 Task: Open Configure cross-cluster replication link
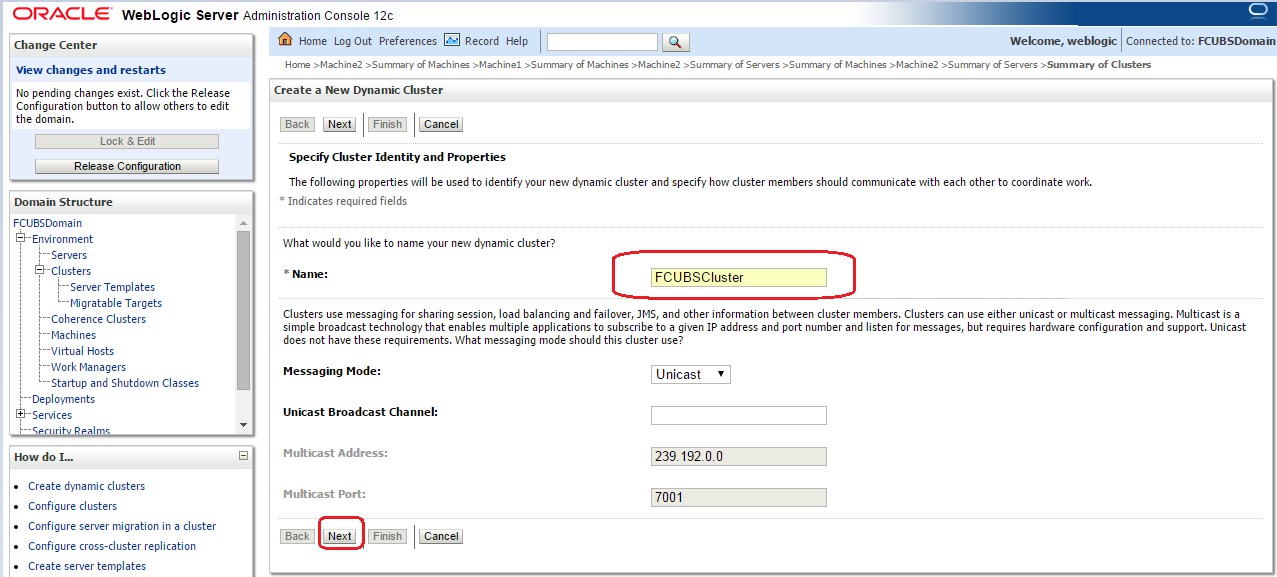tap(112, 546)
